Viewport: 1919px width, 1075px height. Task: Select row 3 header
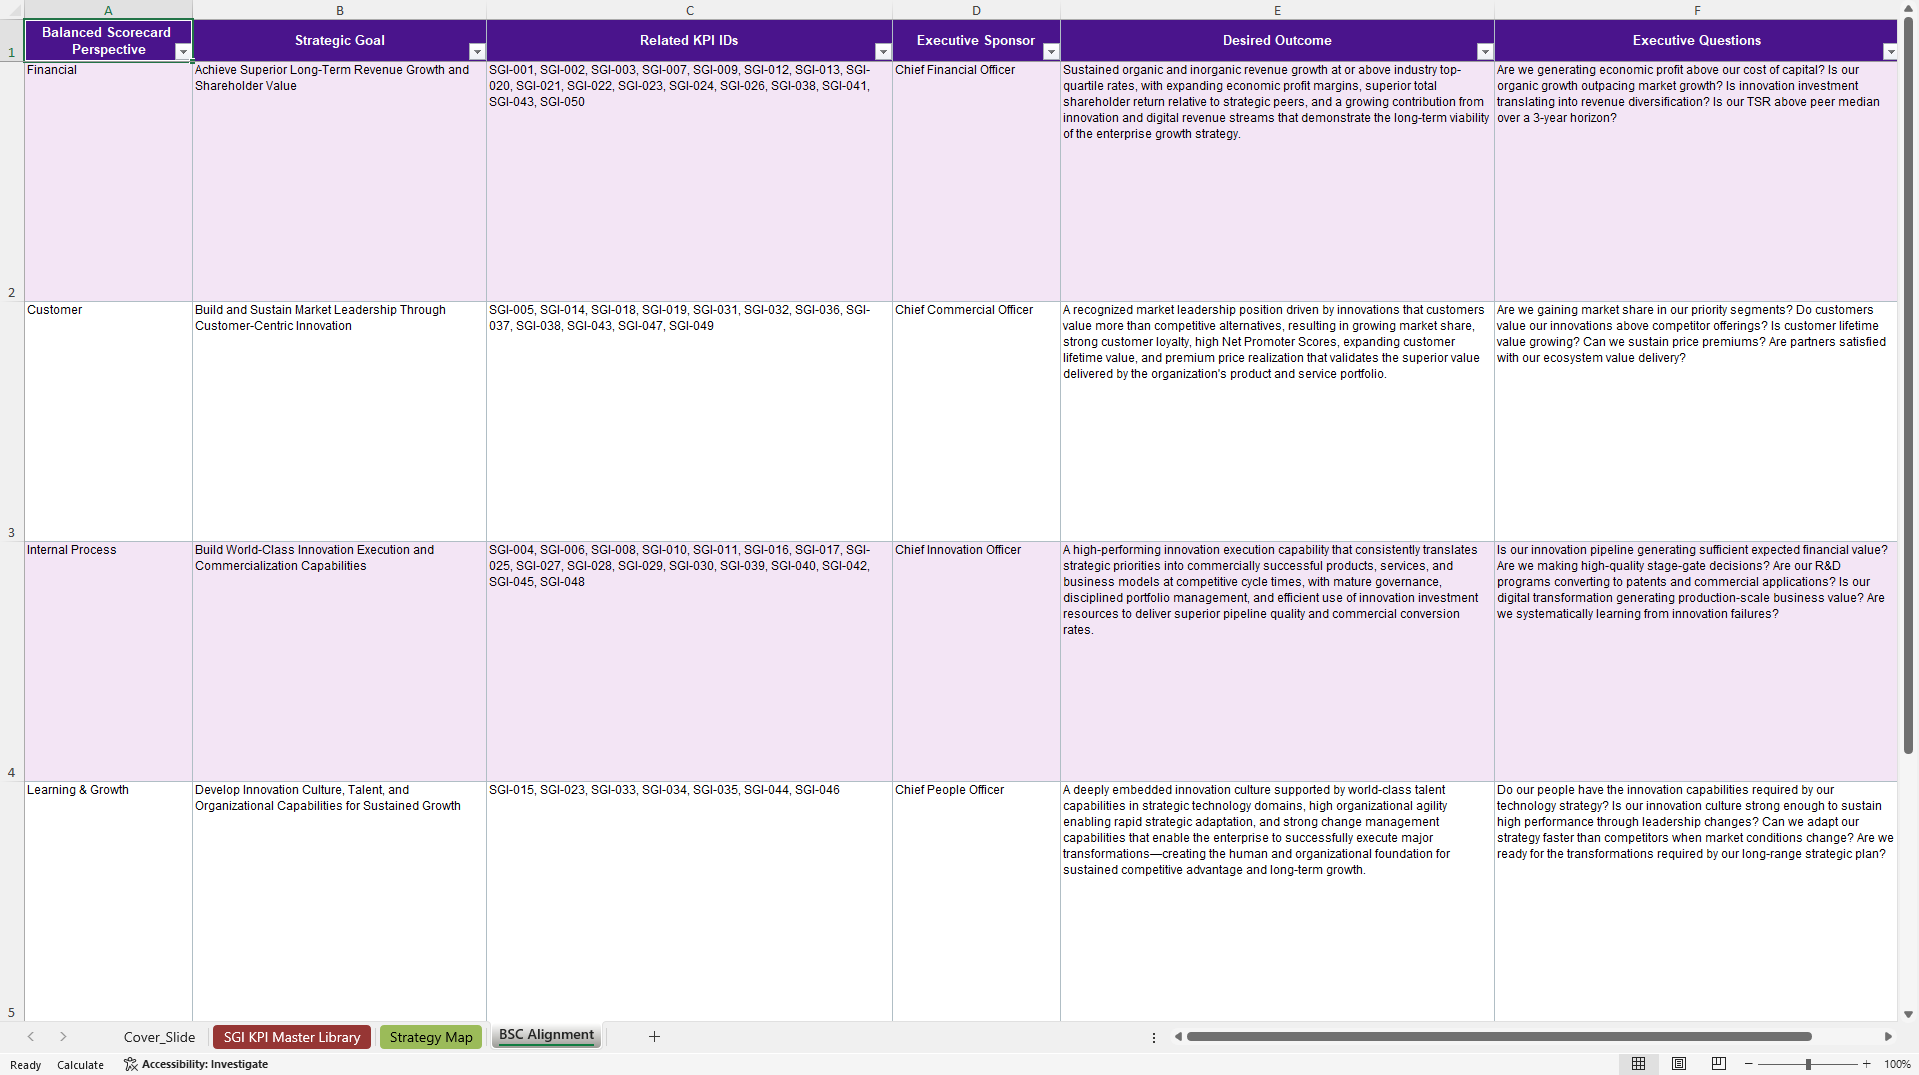pos(12,422)
